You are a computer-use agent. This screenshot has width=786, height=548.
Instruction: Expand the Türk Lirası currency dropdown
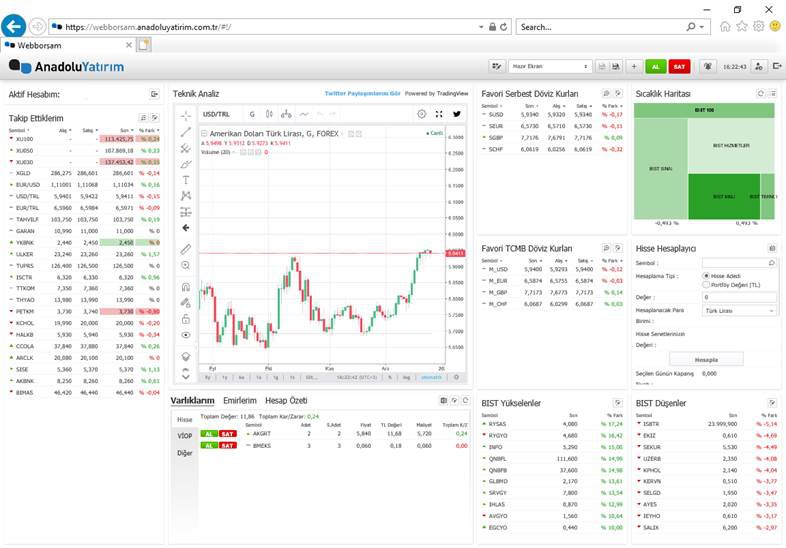click(738, 311)
